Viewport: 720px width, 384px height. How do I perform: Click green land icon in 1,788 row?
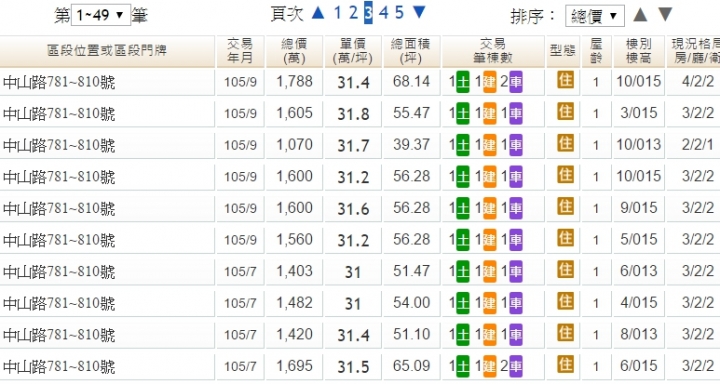[463, 82]
